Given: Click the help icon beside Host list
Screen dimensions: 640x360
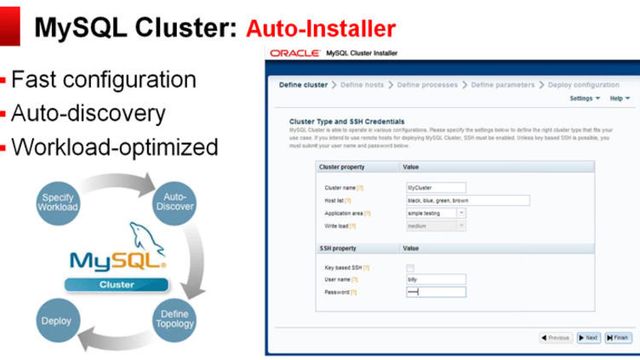Looking at the screenshot, I should [x=348, y=201].
